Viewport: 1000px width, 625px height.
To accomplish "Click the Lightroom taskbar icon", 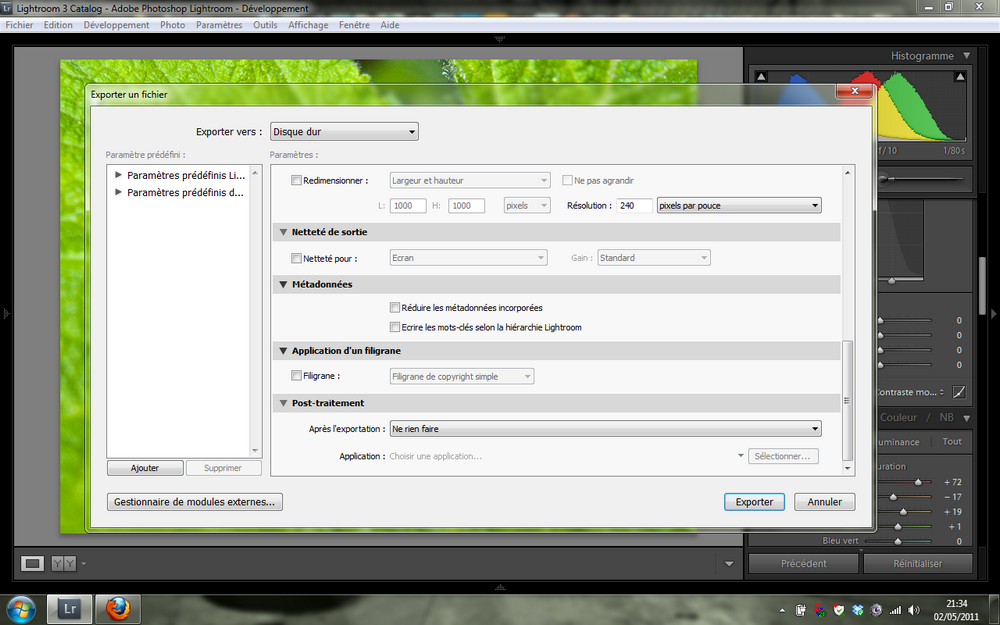I will (x=69, y=609).
